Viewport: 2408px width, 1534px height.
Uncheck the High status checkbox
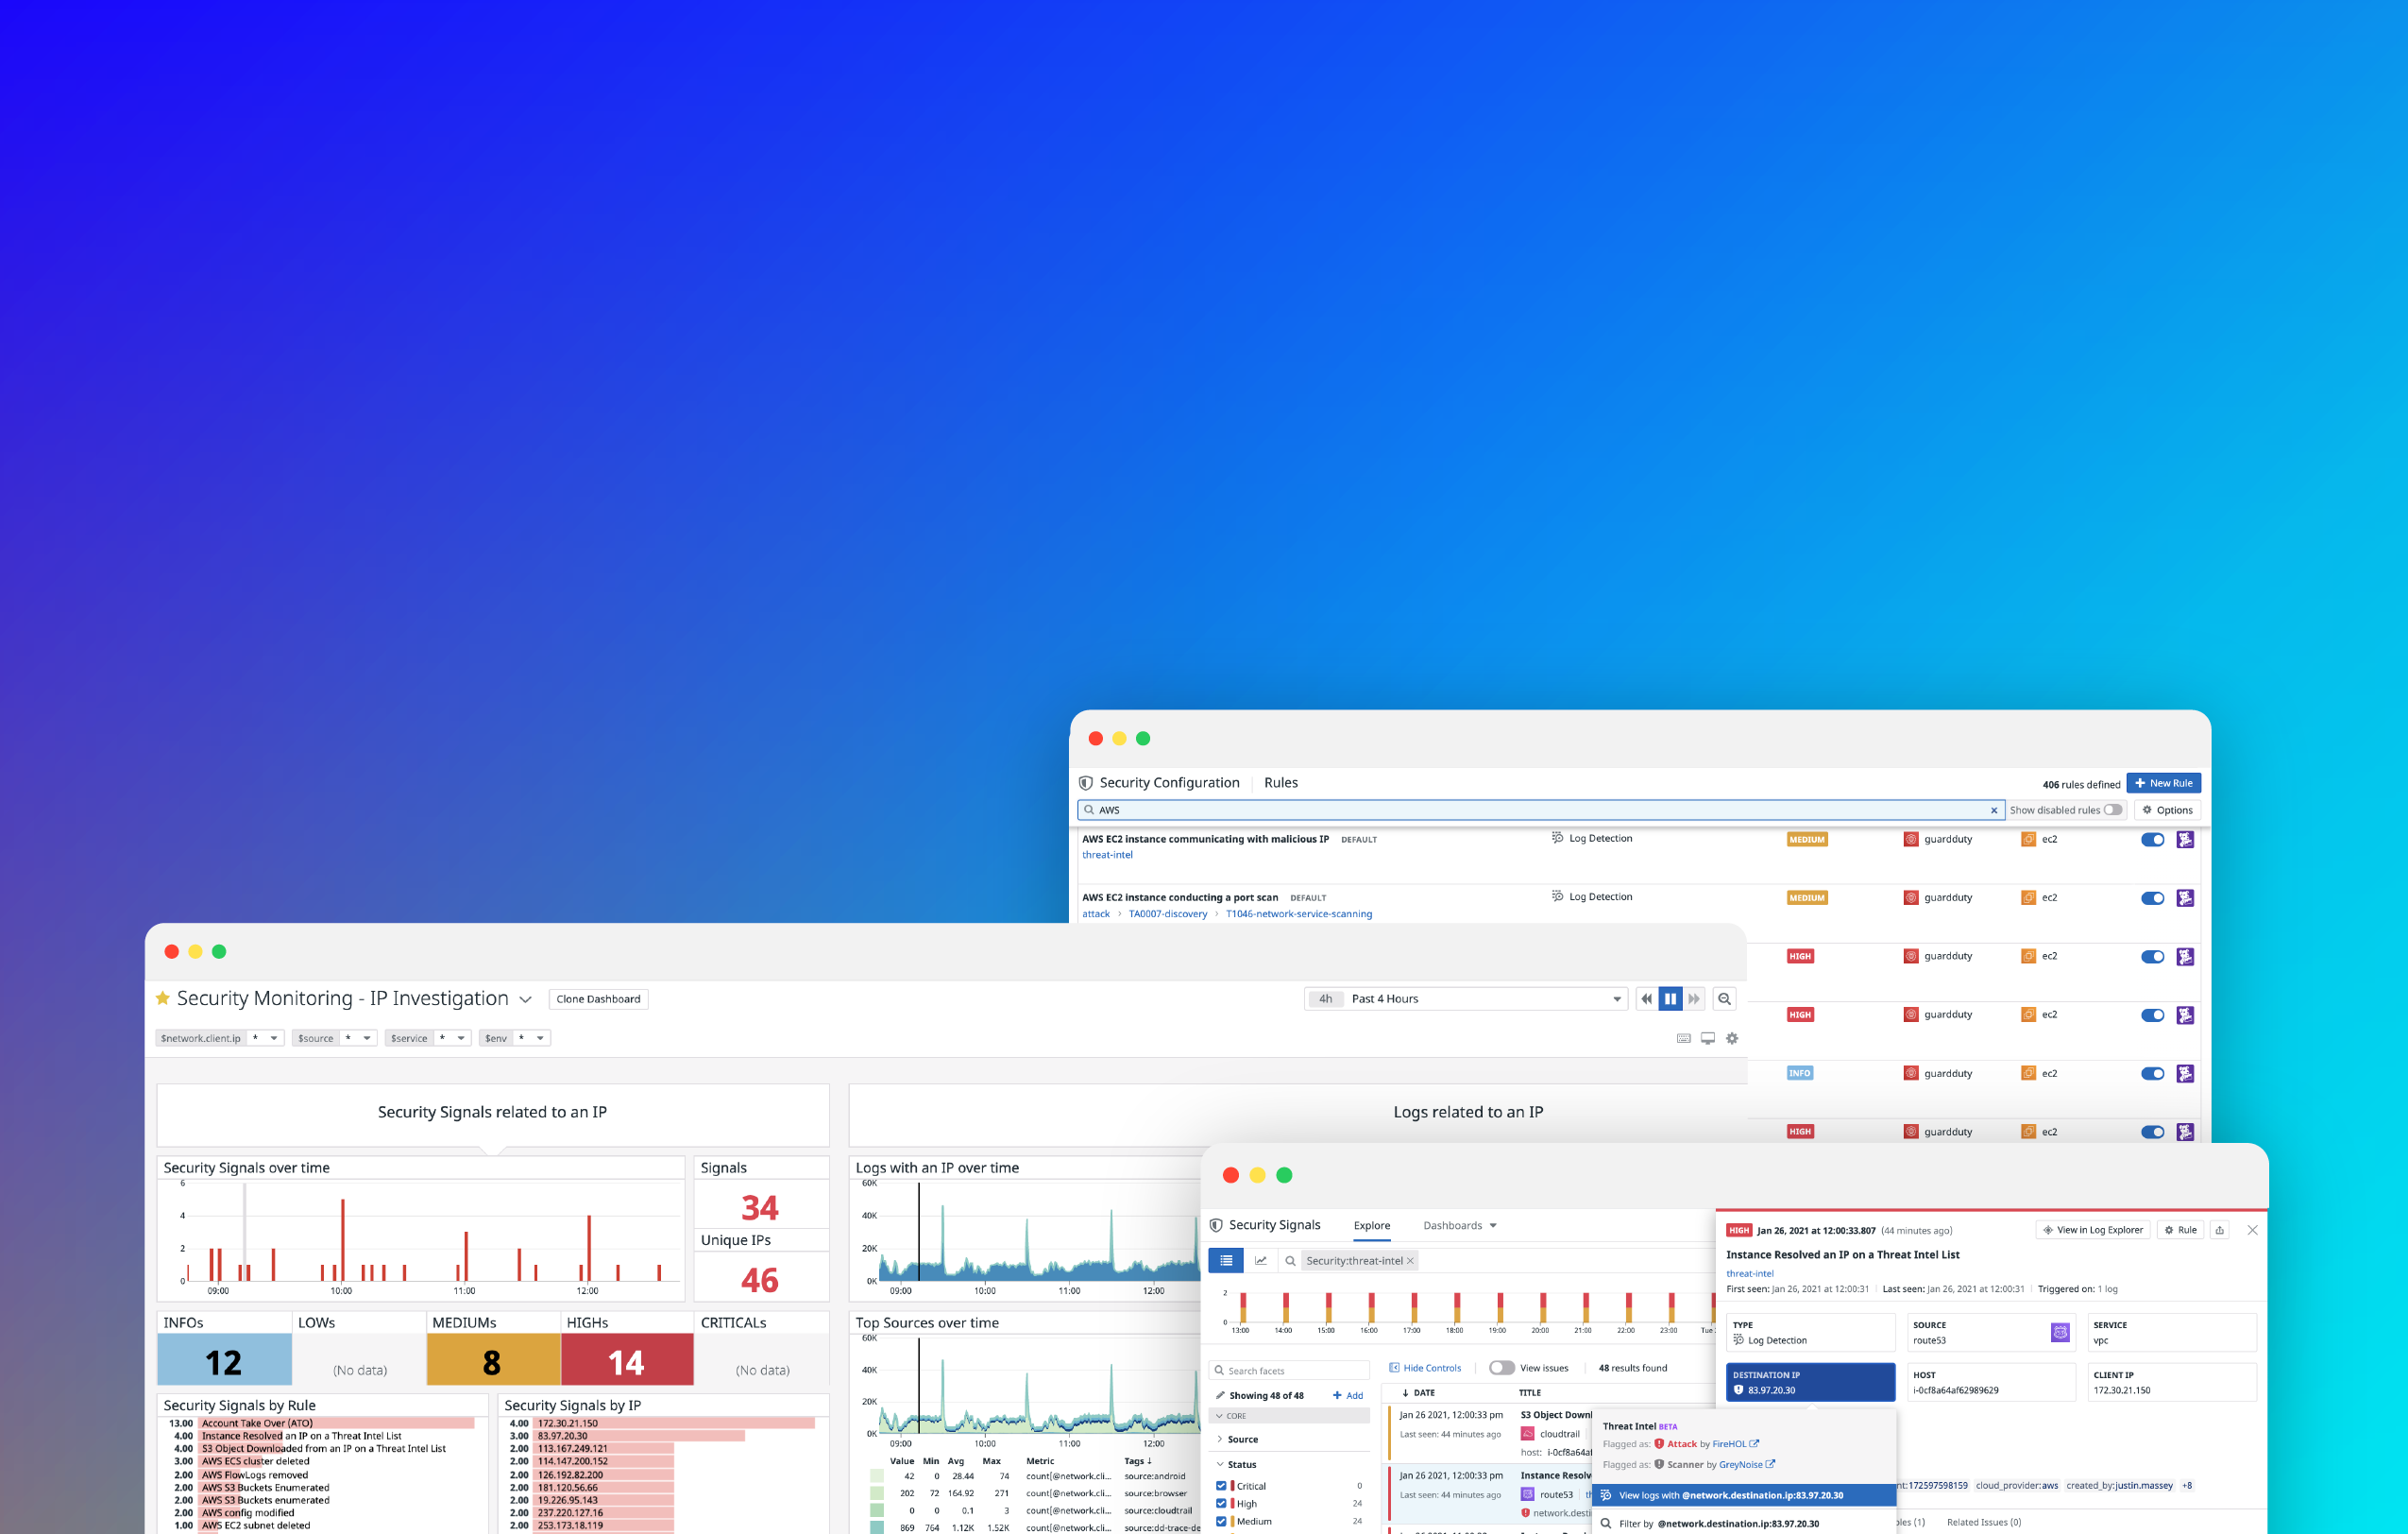(1221, 1503)
